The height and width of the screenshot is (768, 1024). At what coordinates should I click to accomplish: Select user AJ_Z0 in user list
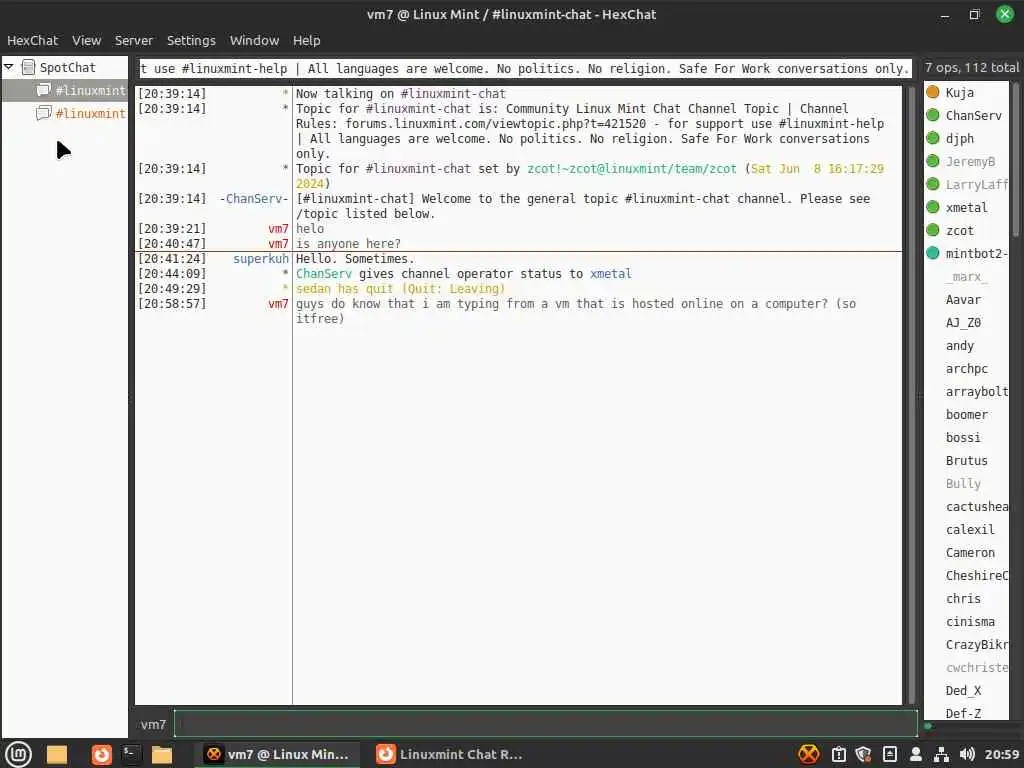click(x=963, y=323)
